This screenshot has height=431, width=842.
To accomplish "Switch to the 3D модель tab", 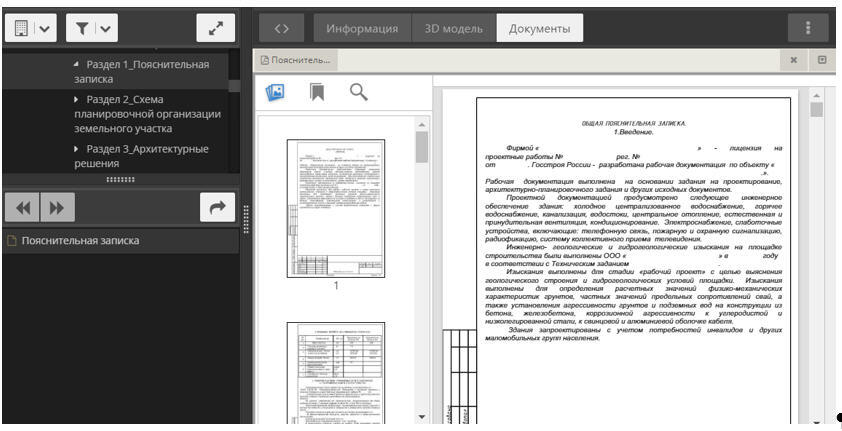I will click(454, 28).
